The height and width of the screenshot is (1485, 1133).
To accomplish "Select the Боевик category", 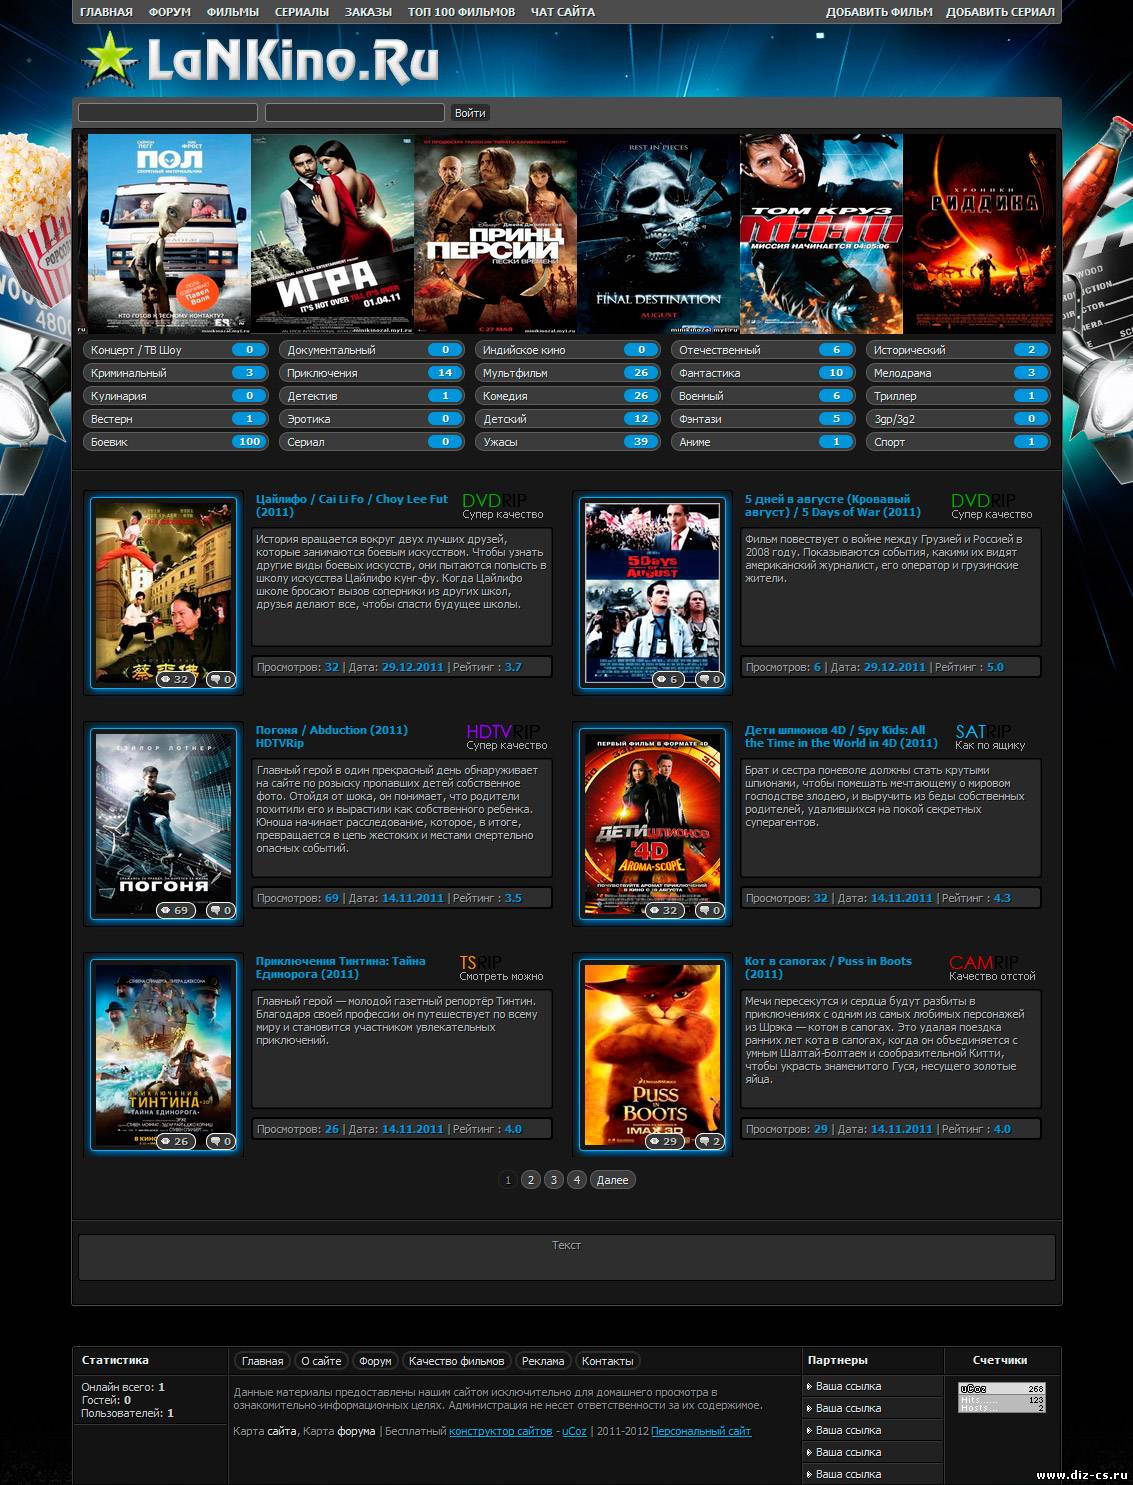I will pos(175,442).
